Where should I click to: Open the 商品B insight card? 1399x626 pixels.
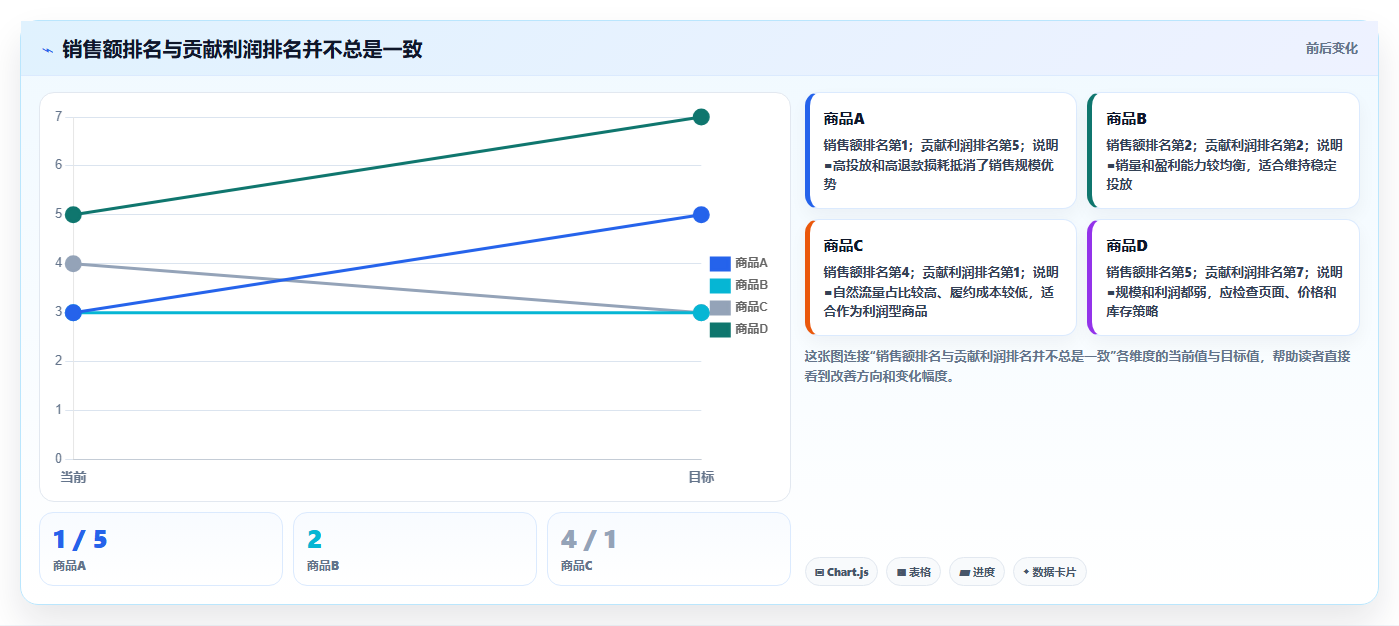[1223, 150]
